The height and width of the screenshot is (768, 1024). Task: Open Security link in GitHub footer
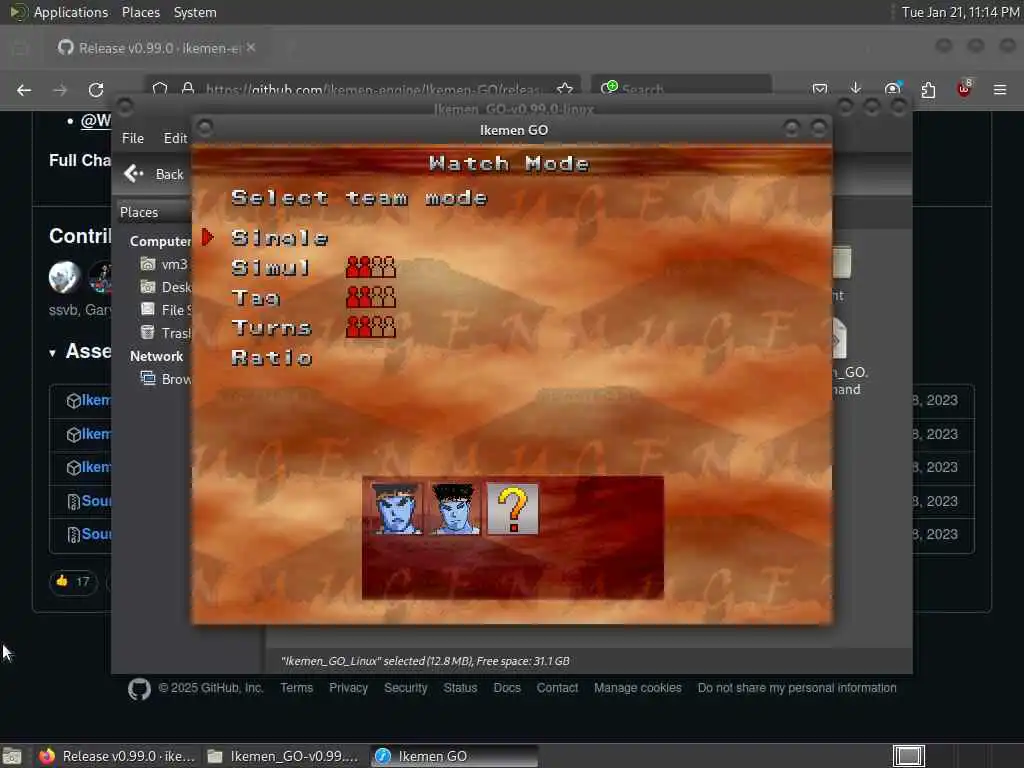[x=406, y=688]
